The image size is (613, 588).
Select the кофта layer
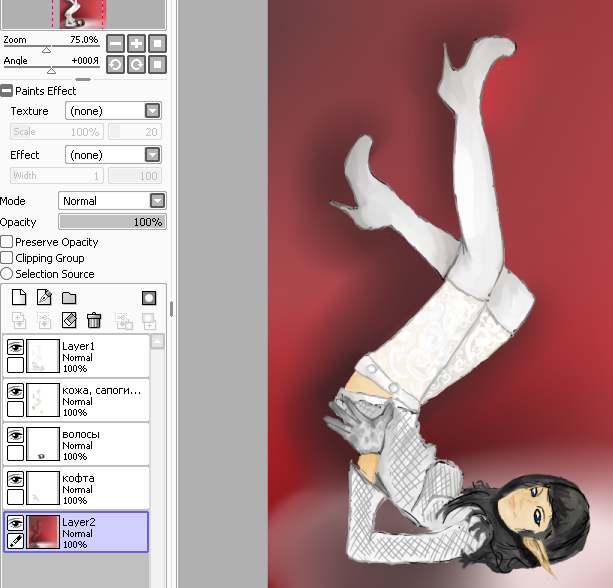coord(76,488)
